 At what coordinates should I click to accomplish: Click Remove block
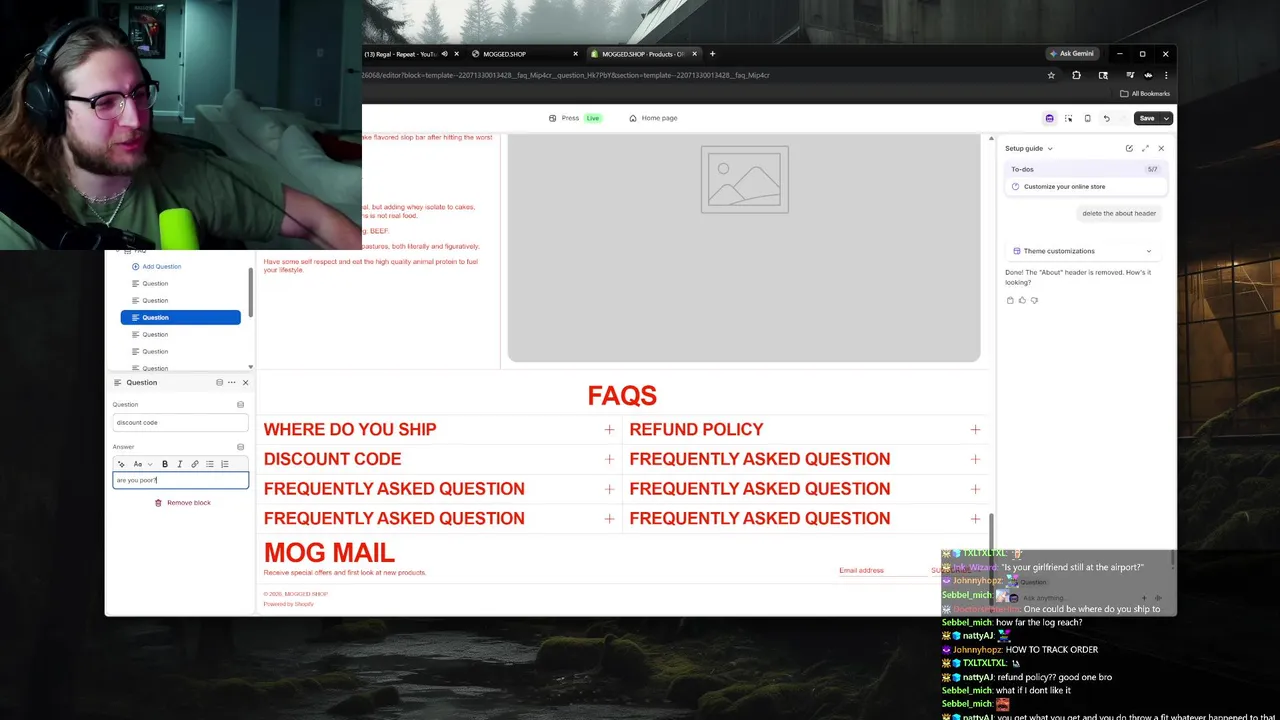pos(182,503)
